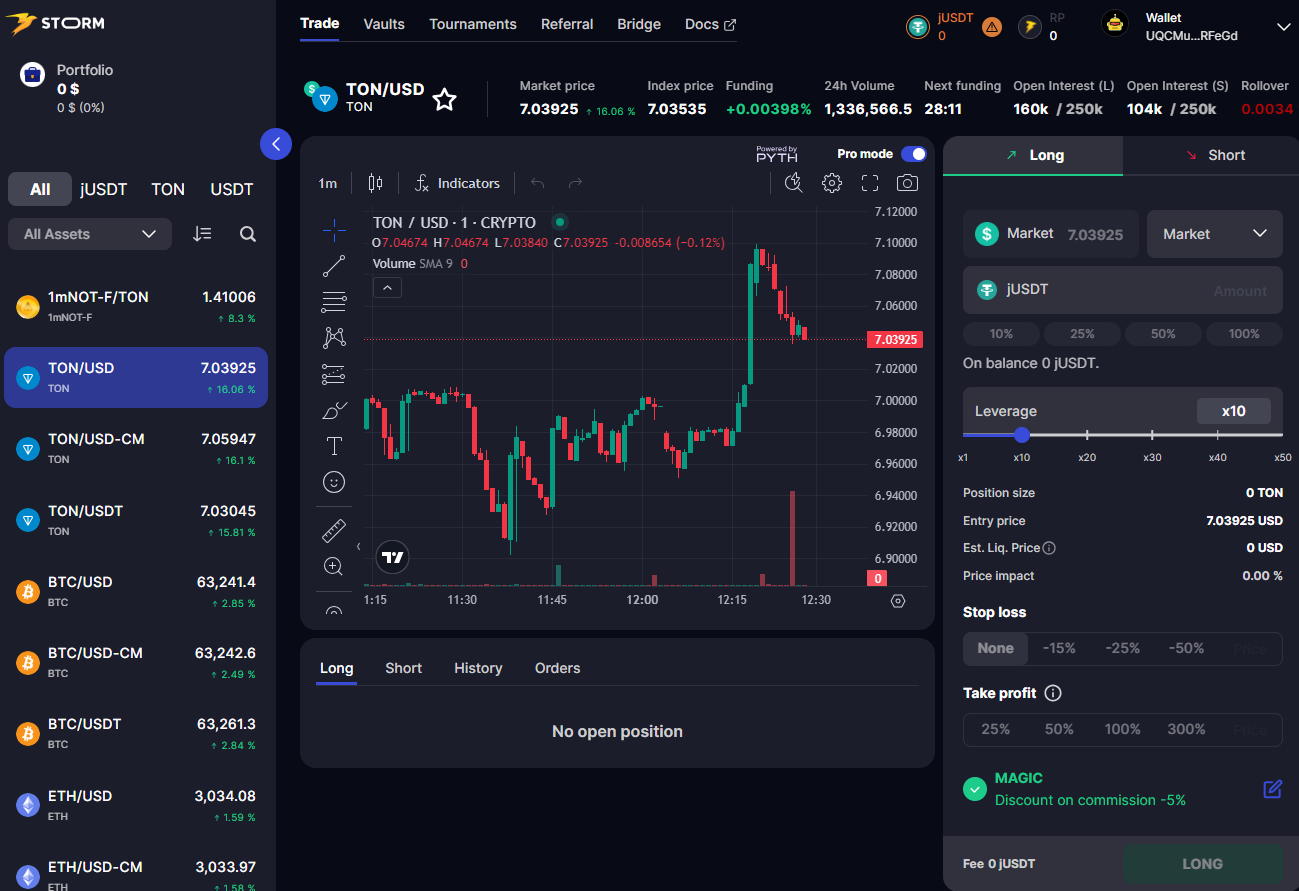Select the crosshair cursor tool

click(x=334, y=230)
